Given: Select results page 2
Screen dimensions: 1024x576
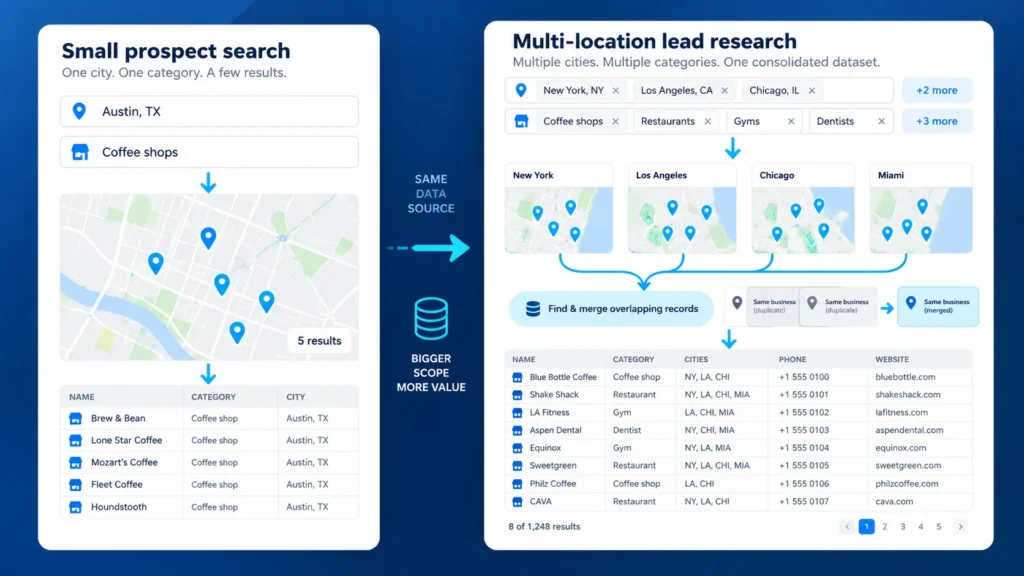Looking at the screenshot, I should 885,526.
